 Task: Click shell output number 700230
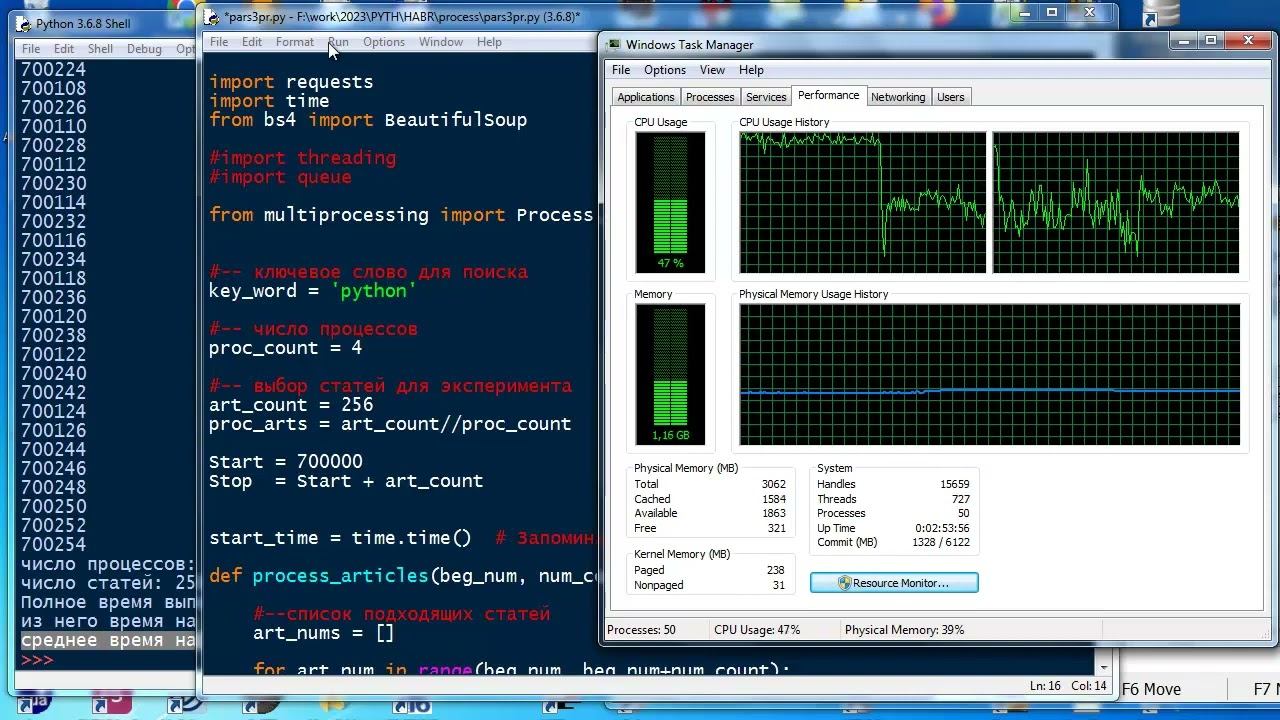53,184
